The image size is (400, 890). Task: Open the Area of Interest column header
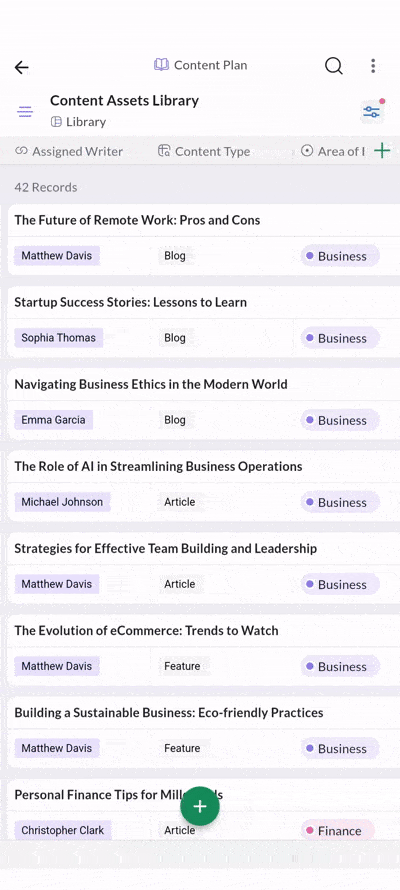(333, 151)
